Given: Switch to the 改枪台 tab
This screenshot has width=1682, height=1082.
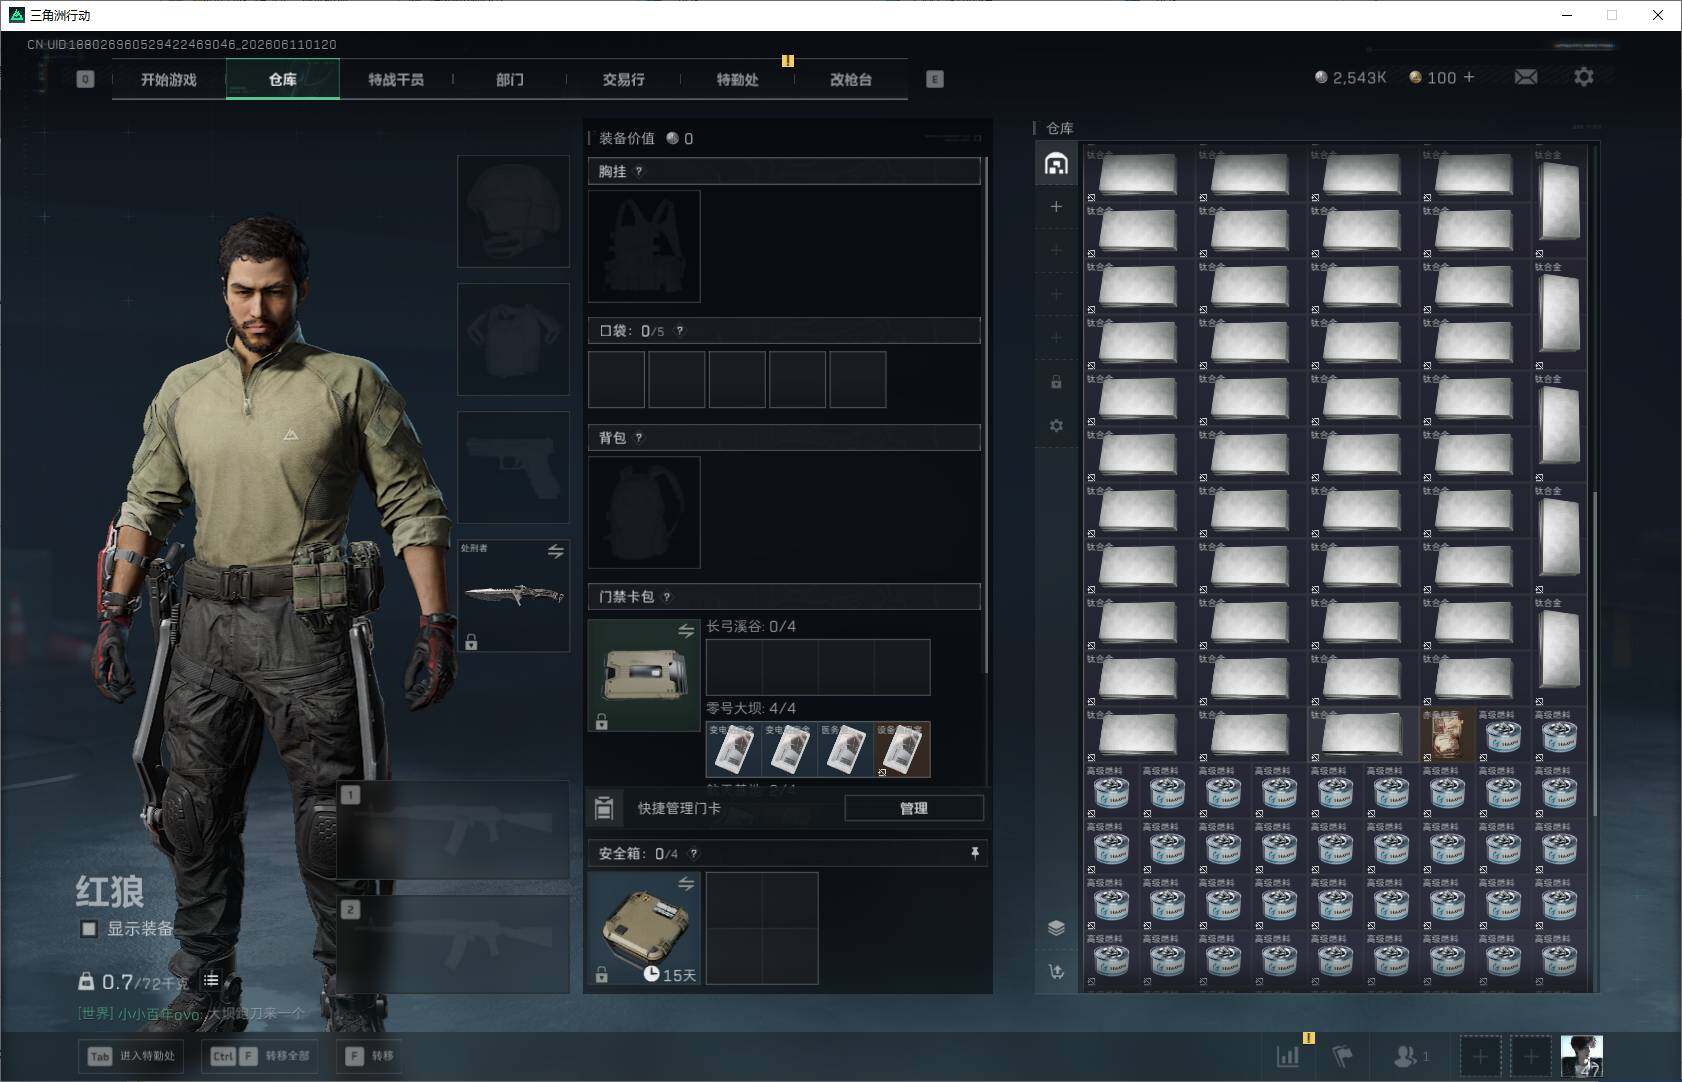Looking at the screenshot, I should coord(851,79).
